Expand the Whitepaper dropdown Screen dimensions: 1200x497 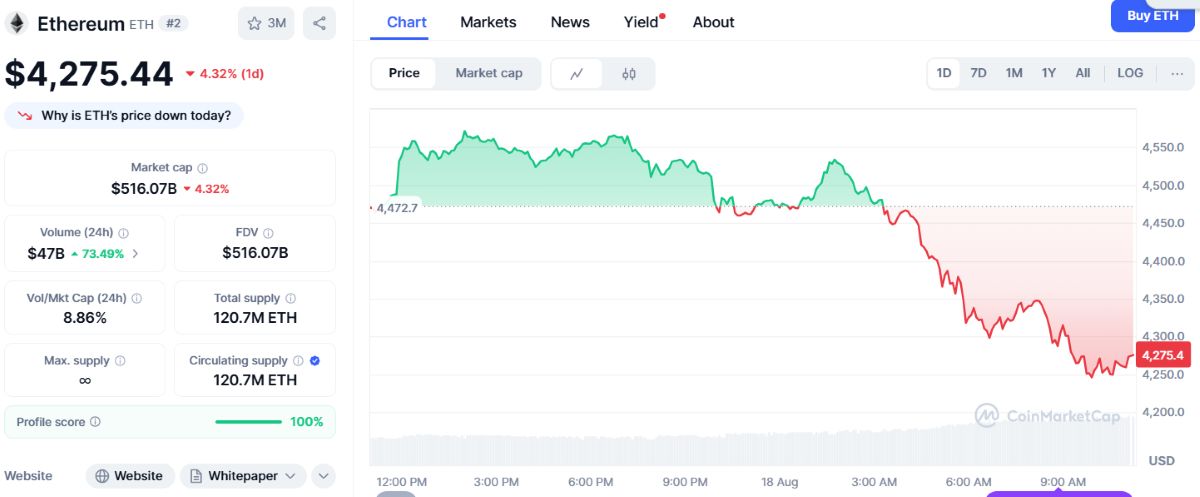tap(291, 476)
